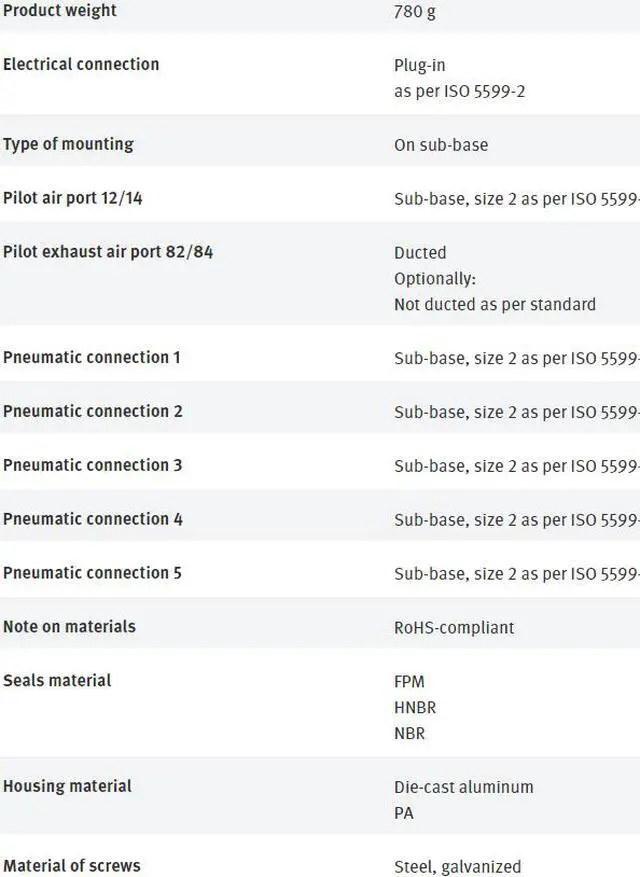Select the value for Pneumatic connection 5
The height and width of the screenshot is (877, 640).
pyautogui.click(x=516, y=574)
